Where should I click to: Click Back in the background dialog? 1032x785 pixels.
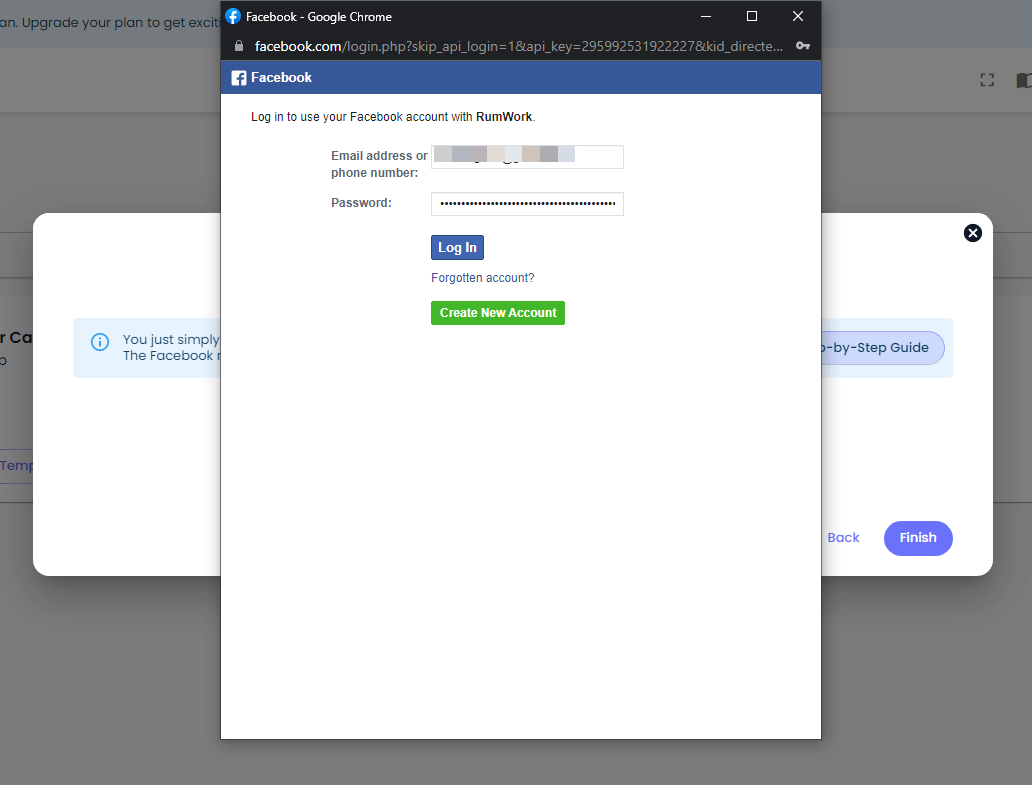[x=842, y=538]
